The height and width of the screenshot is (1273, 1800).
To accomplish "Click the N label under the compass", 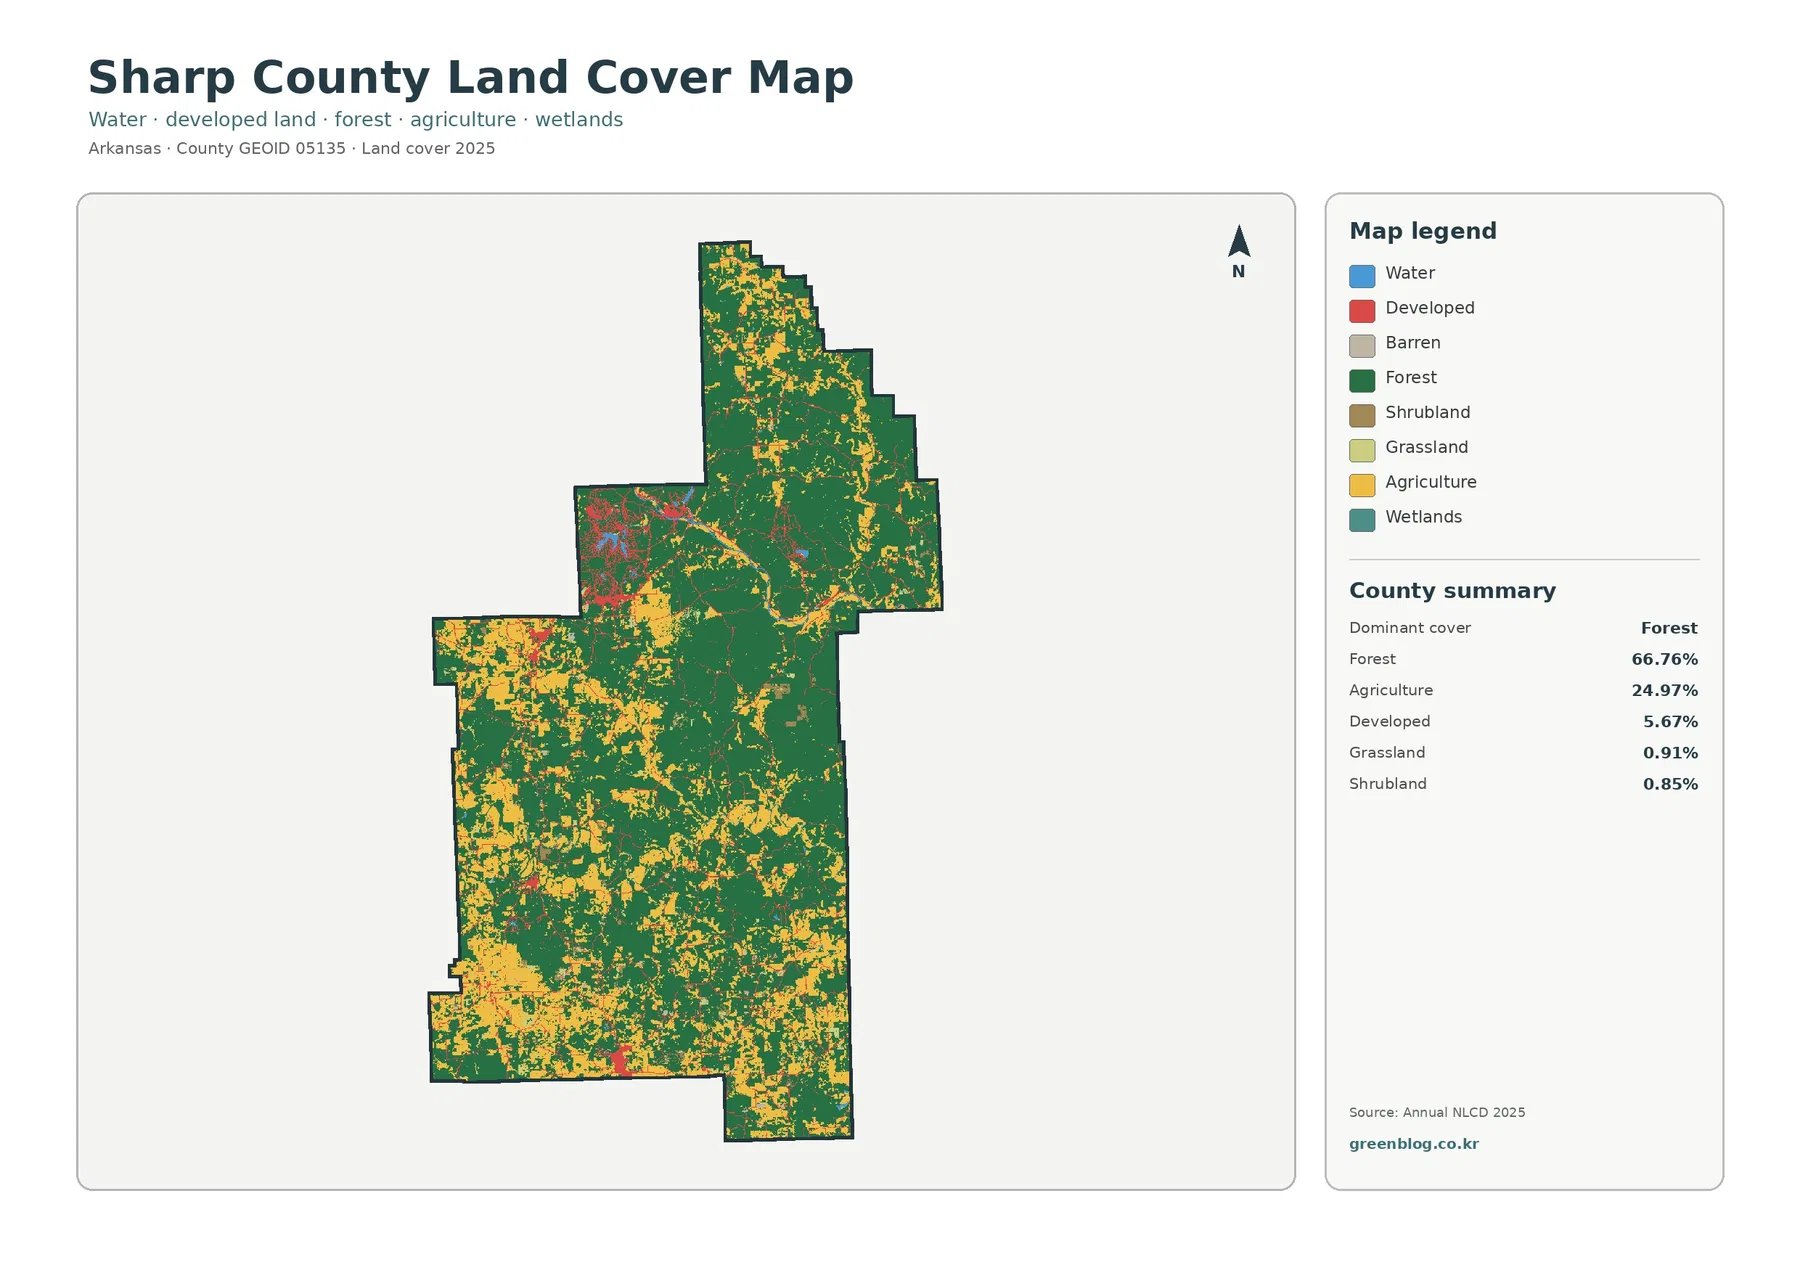I will [x=1239, y=271].
